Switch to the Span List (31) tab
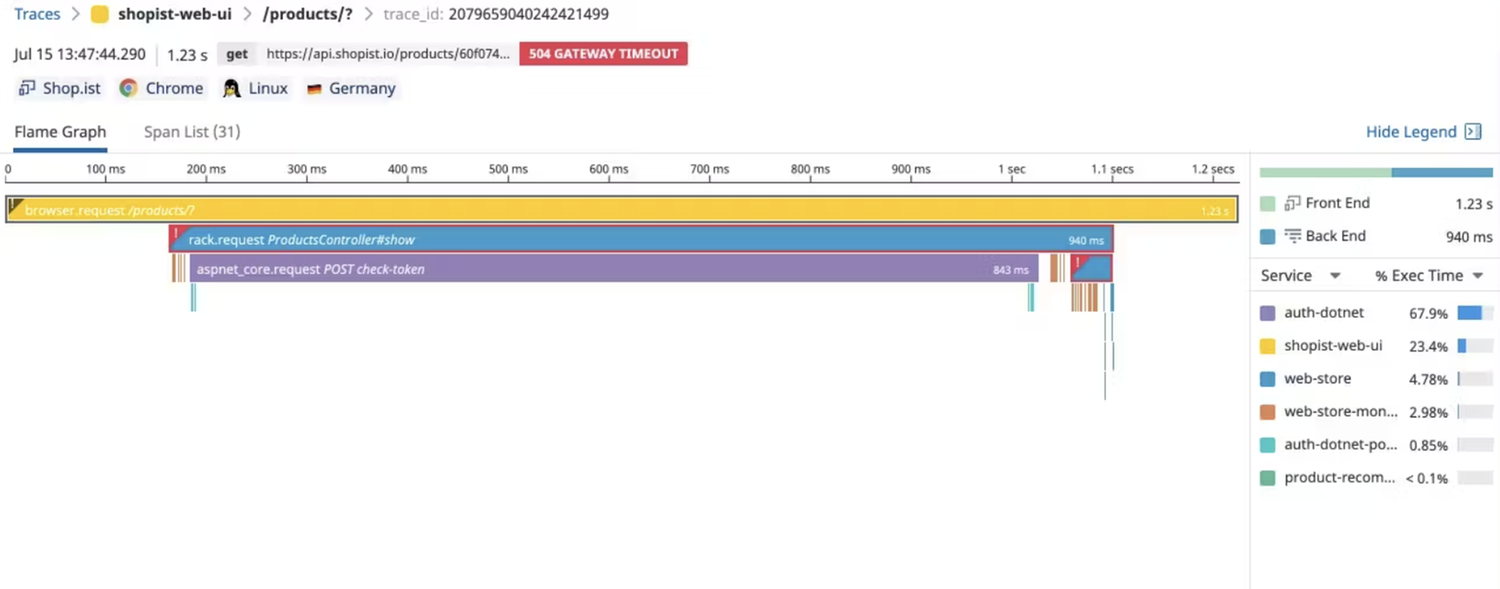Screen dimensions: 1500x589 (x=192, y=132)
